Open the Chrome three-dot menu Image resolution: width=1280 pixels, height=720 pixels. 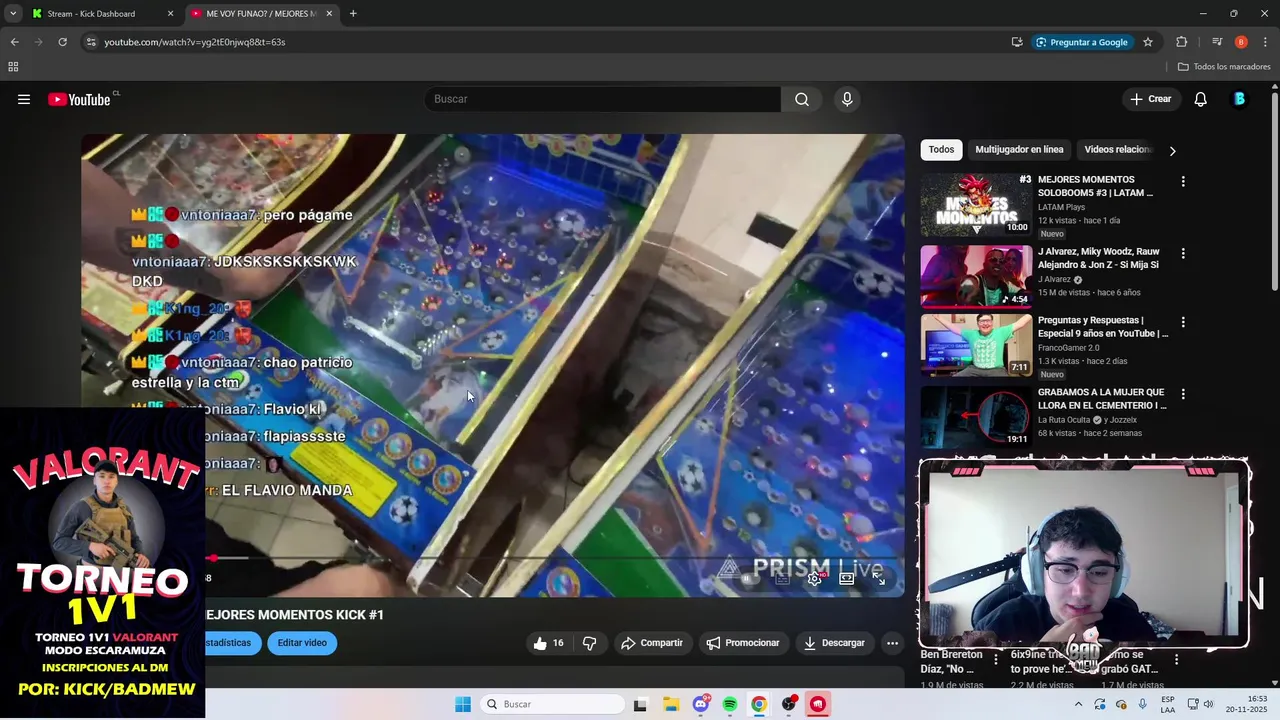1265,42
